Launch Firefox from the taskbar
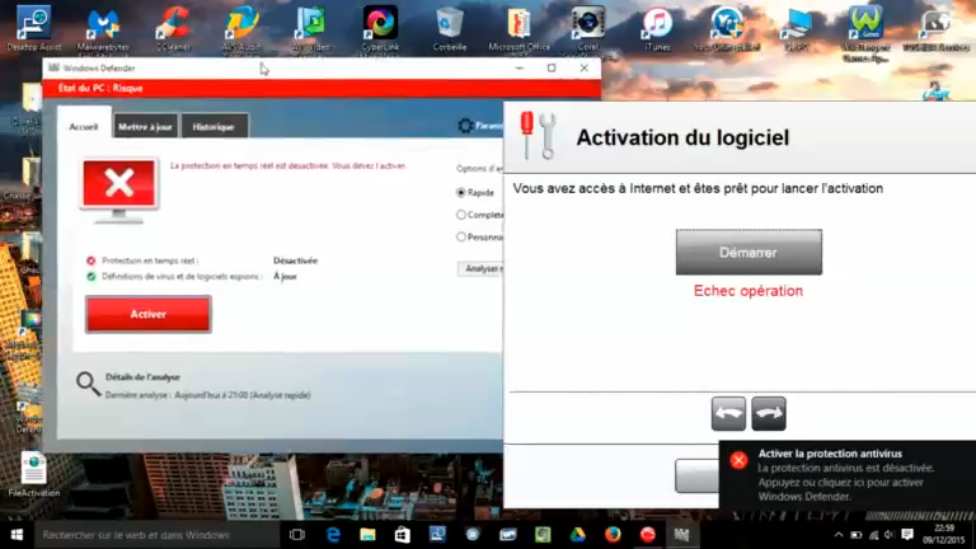976x549 pixels. tap(612, 535)
